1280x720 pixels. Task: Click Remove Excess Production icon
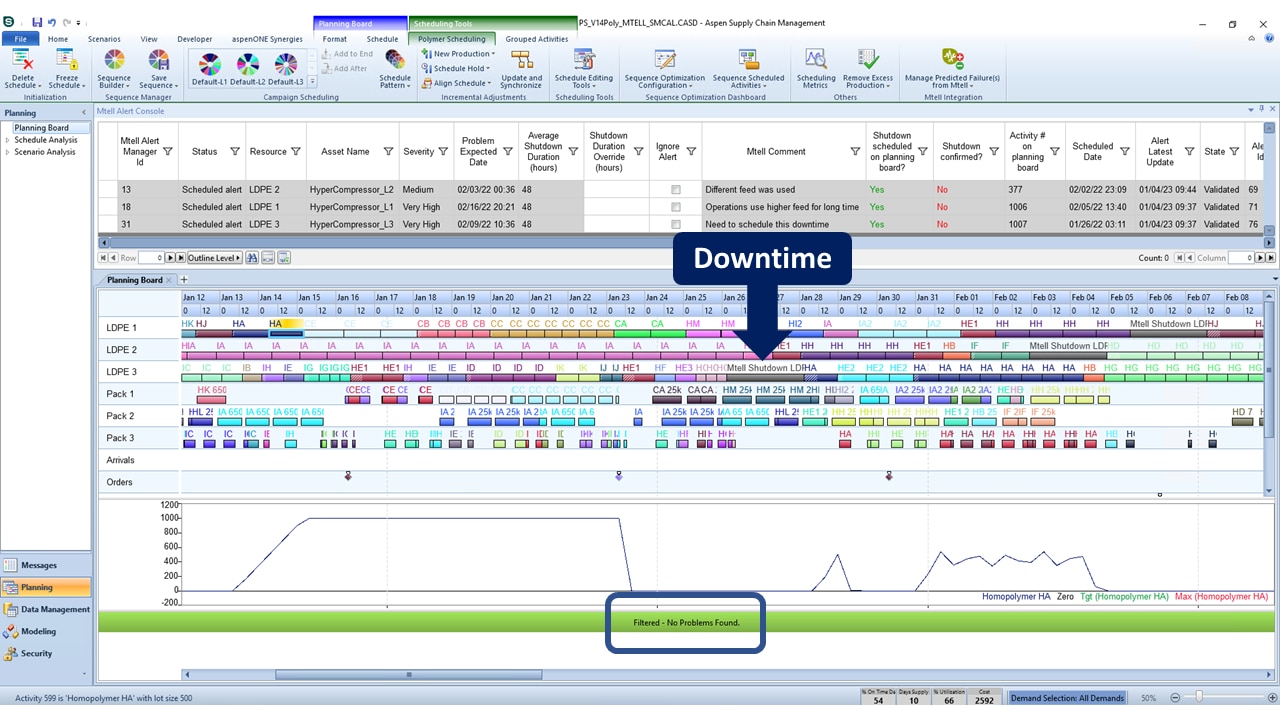tap(867, 68)
